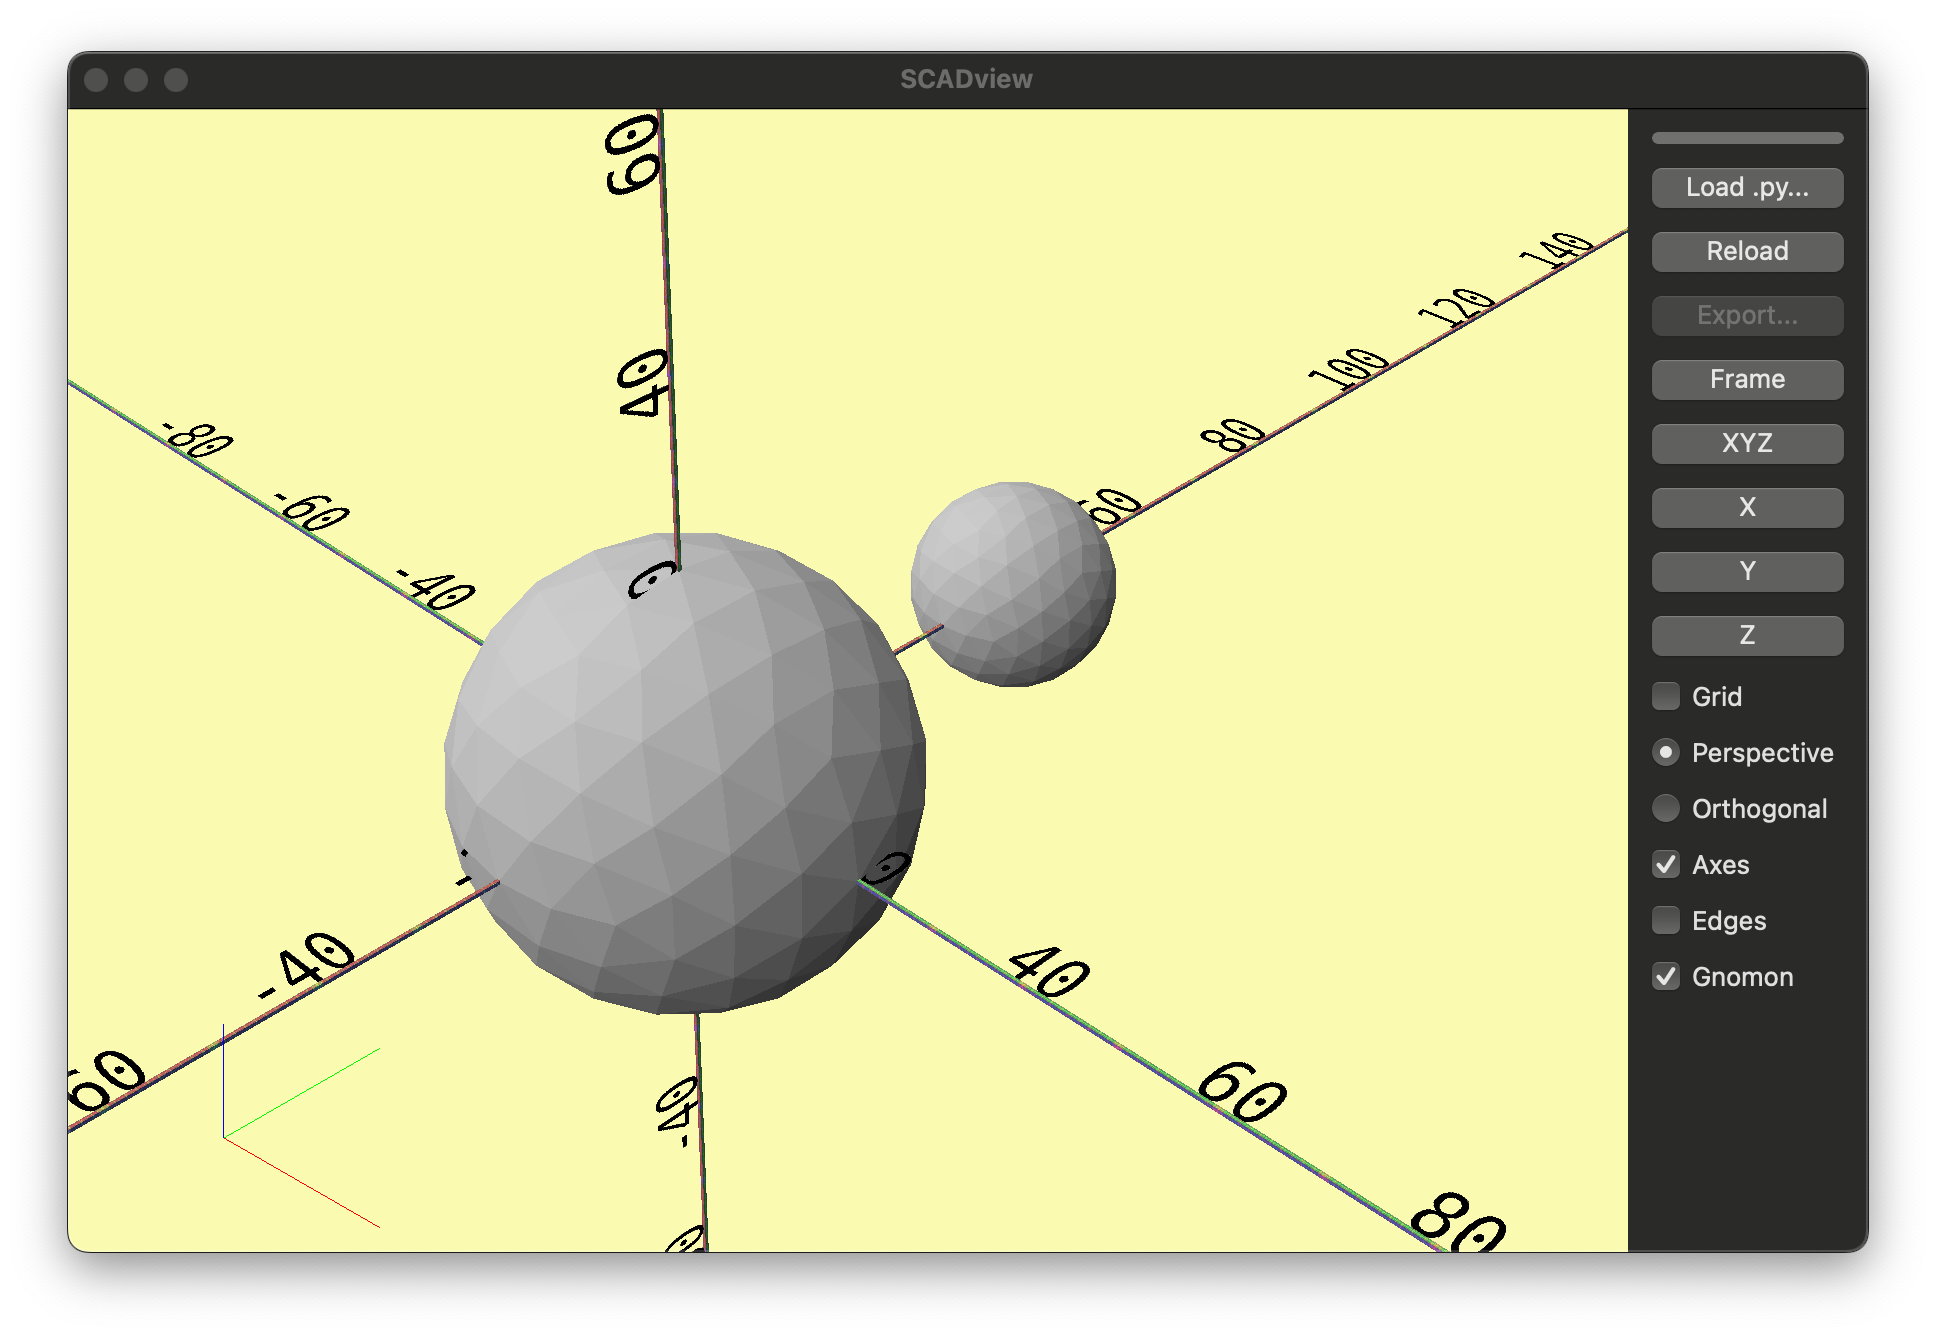The image size is (1936, 1336).
Task: Switch to Y axis view
Action: tap(1746, 571)
